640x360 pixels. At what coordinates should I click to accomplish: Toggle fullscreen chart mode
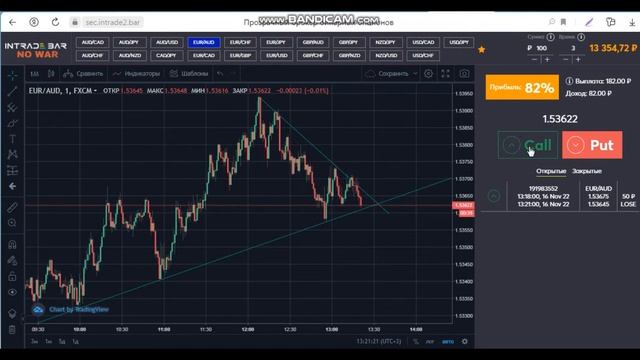coord(445,73)
